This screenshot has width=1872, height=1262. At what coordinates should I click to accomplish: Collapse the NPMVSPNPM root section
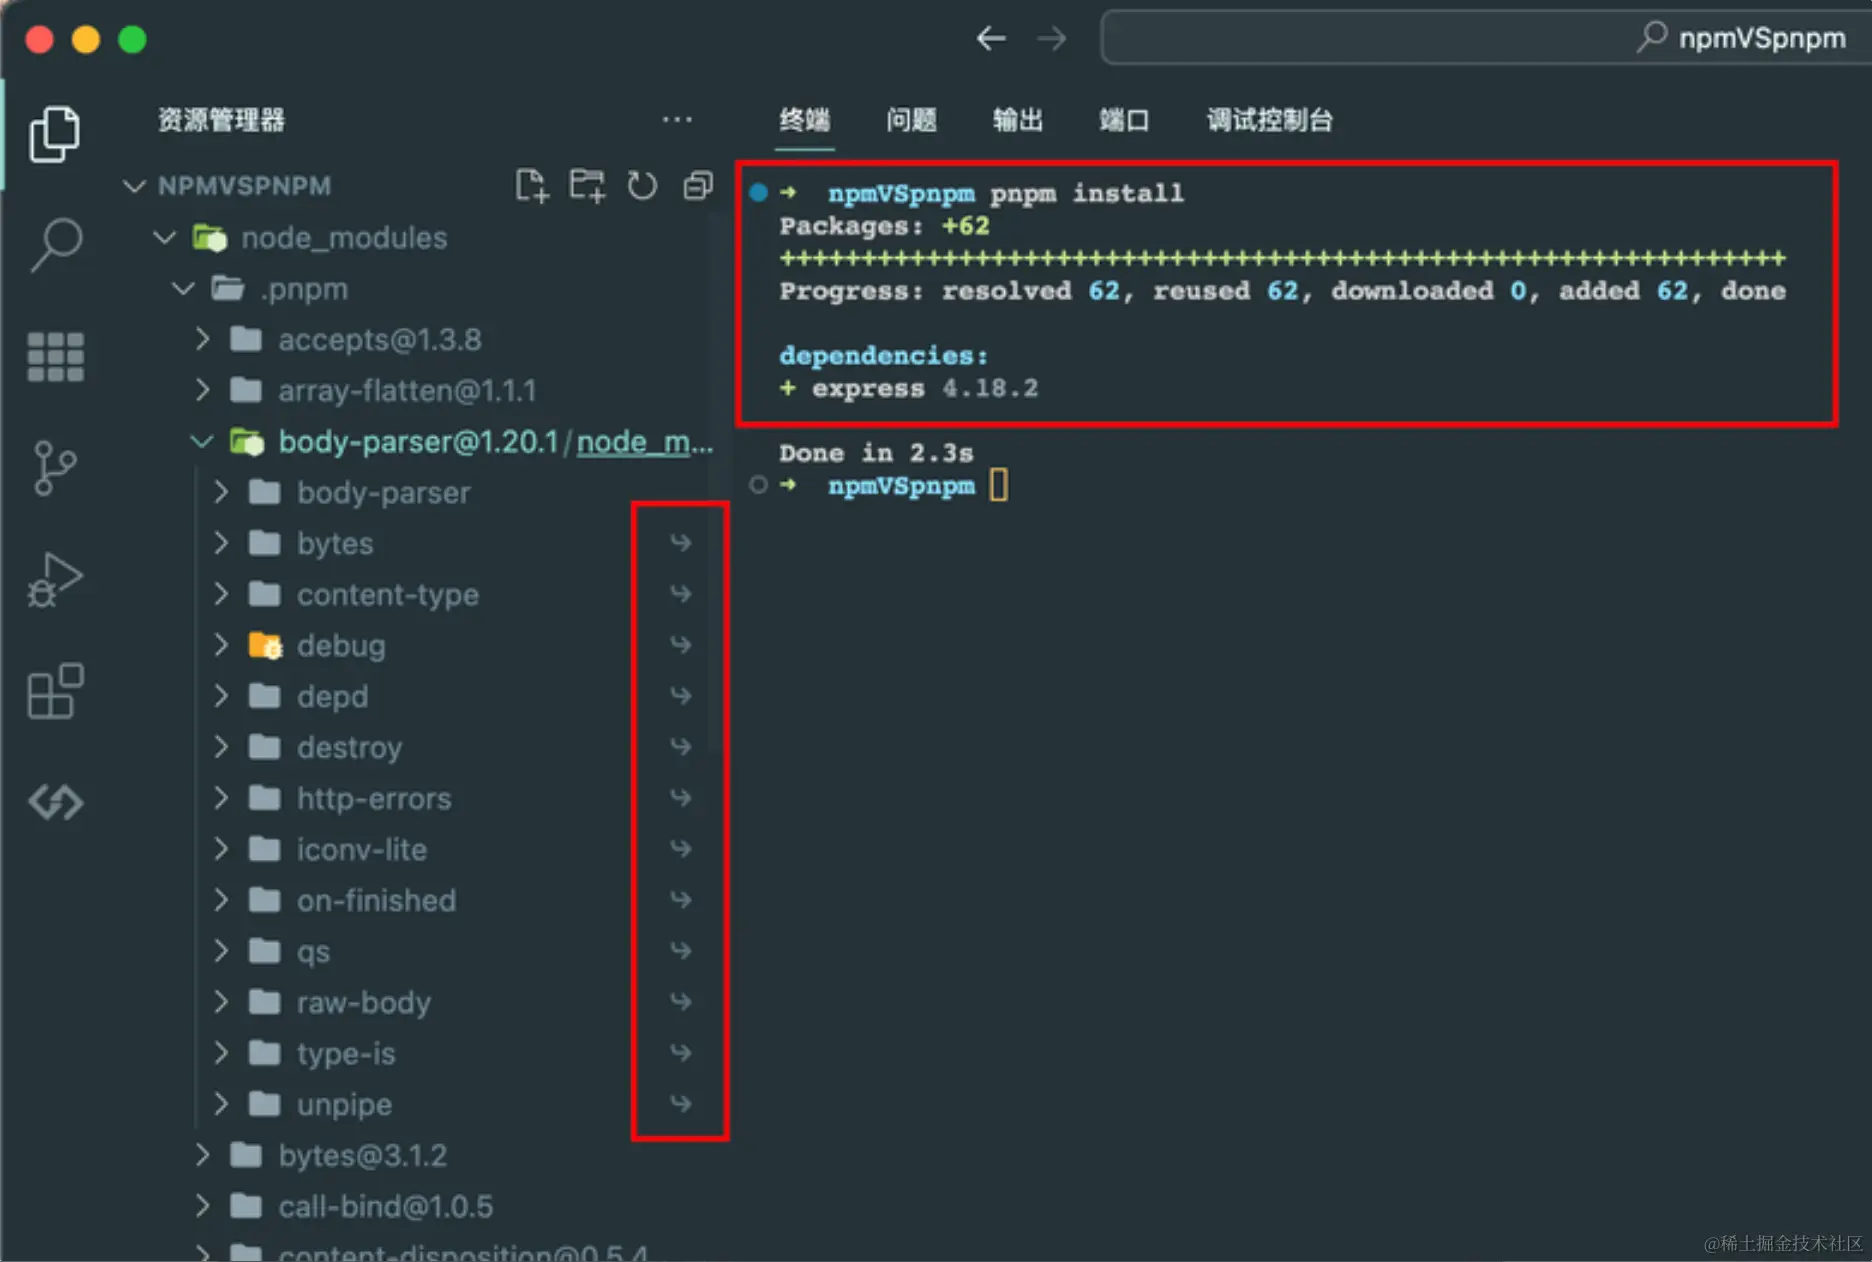[x=134, y=186]
